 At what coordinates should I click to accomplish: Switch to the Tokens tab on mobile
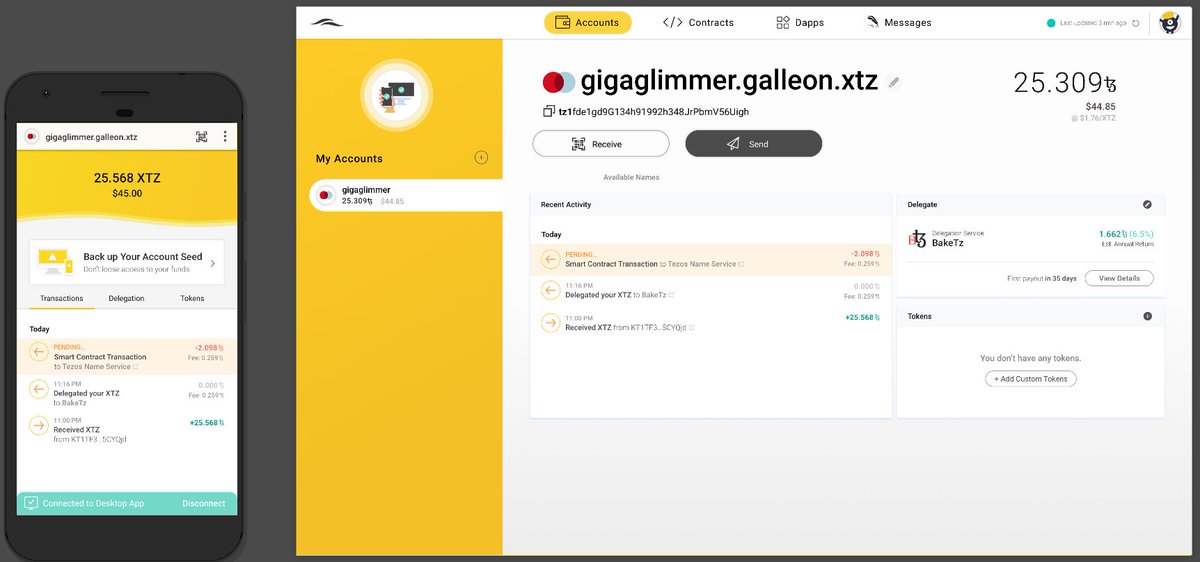pos(192,298)
